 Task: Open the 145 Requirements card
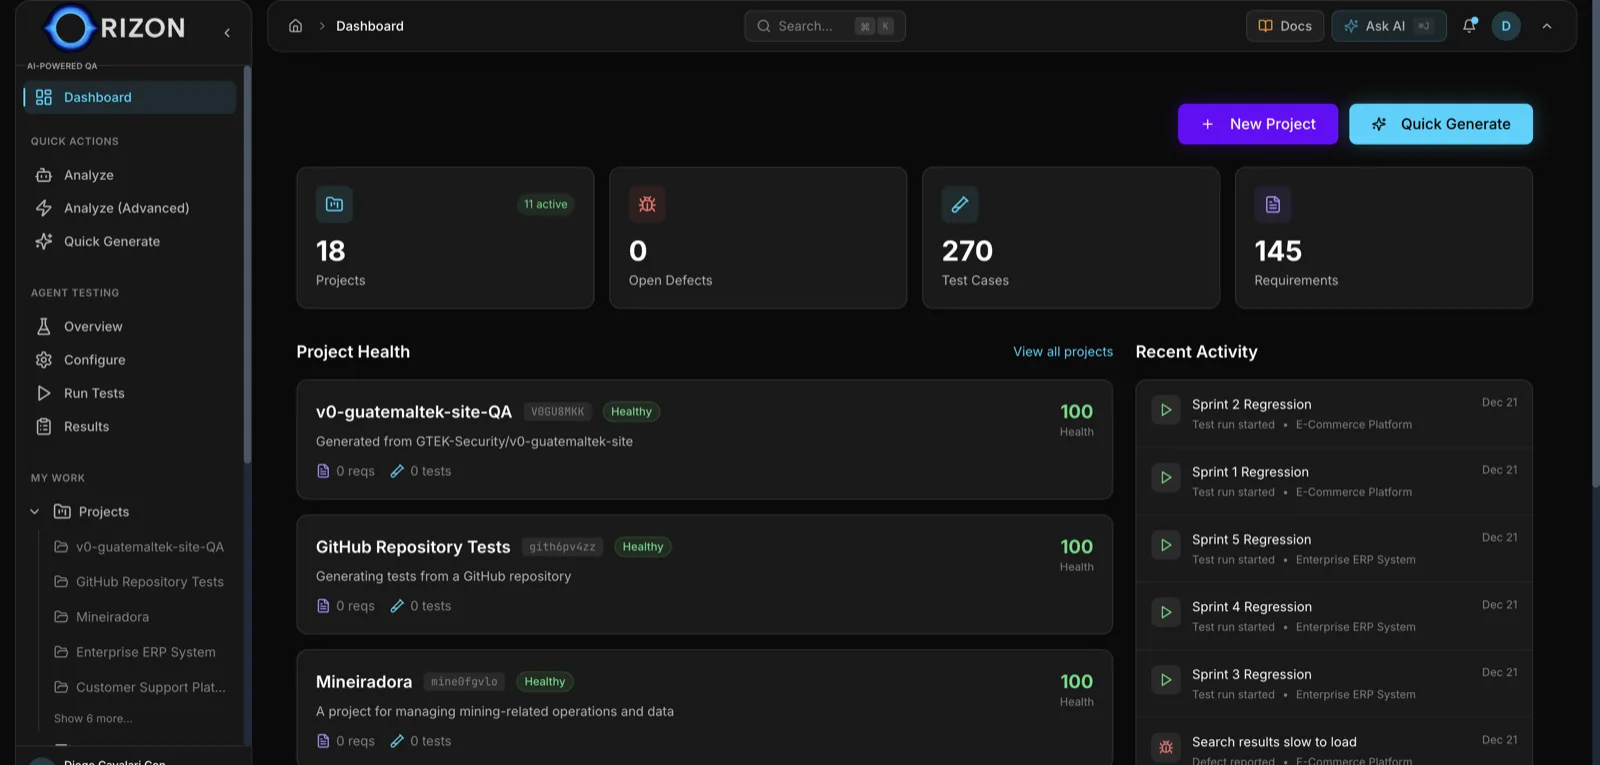click(1384, 238)
